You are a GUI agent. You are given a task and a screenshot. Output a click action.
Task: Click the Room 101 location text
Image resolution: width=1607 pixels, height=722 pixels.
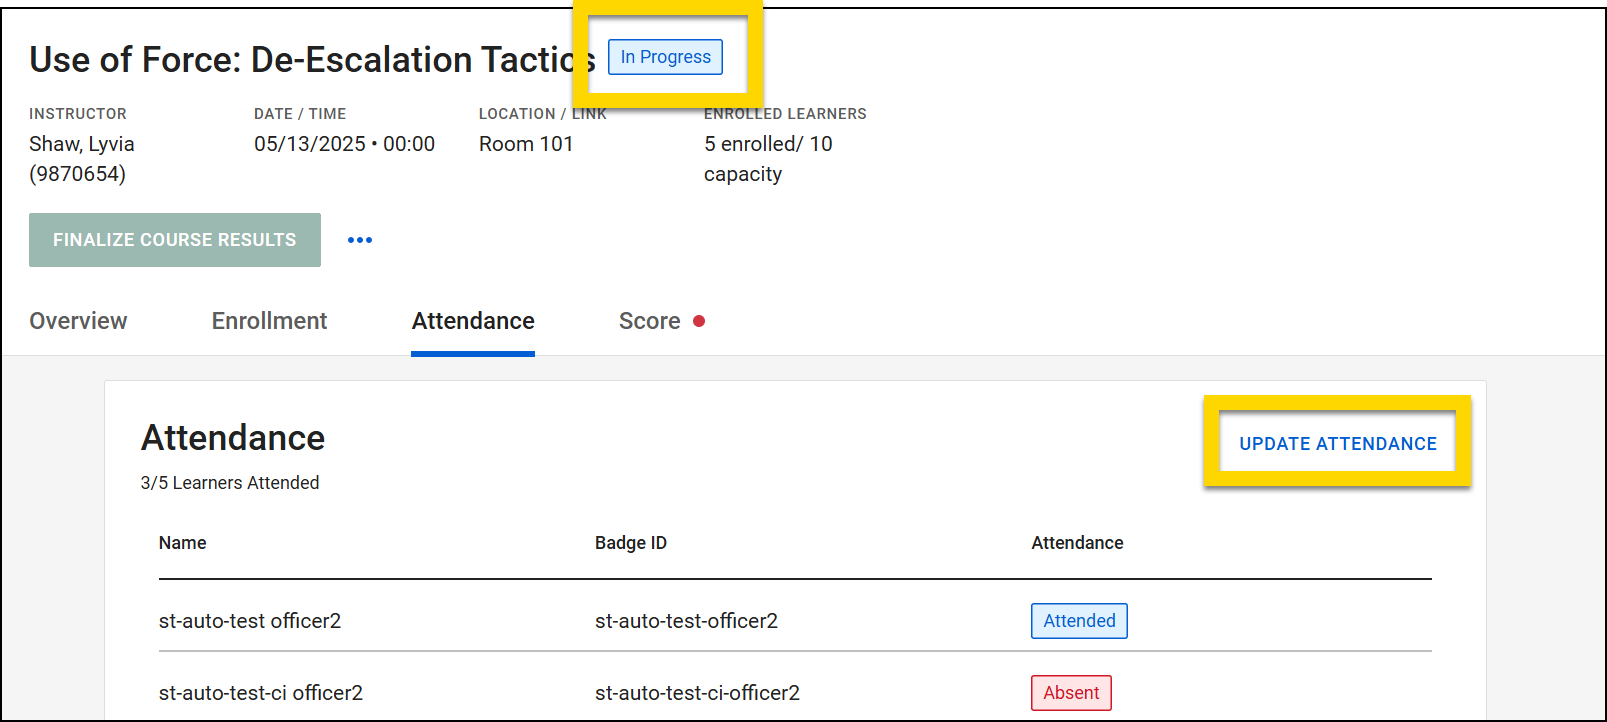(526, 144)
